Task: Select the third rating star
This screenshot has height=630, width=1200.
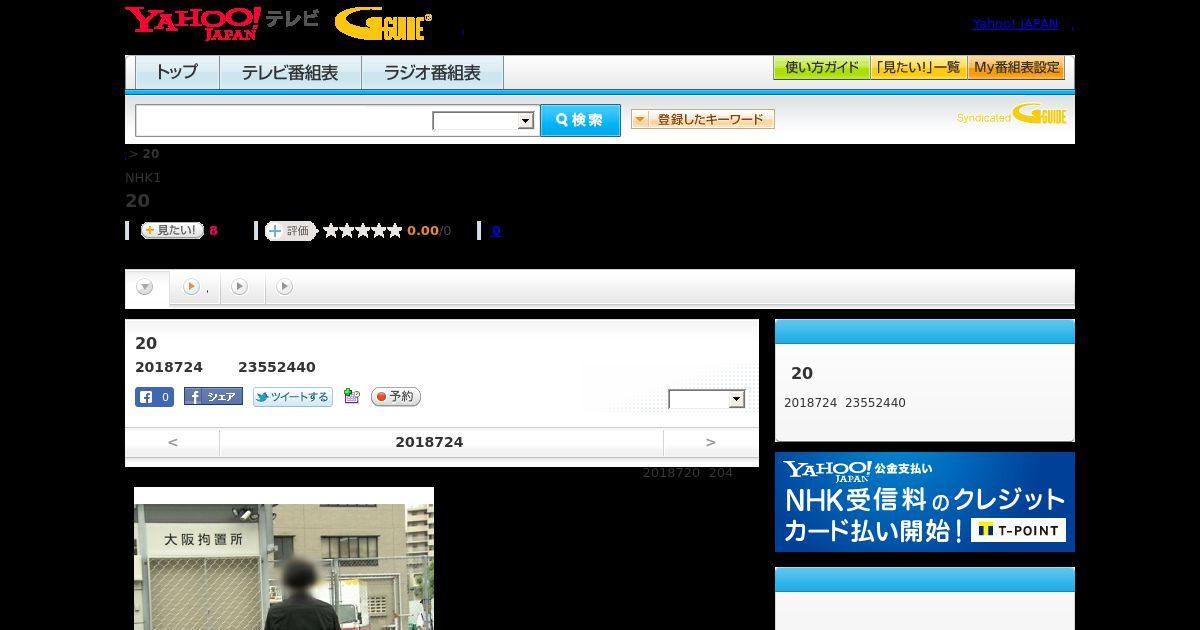Action: tap(363, 231)
